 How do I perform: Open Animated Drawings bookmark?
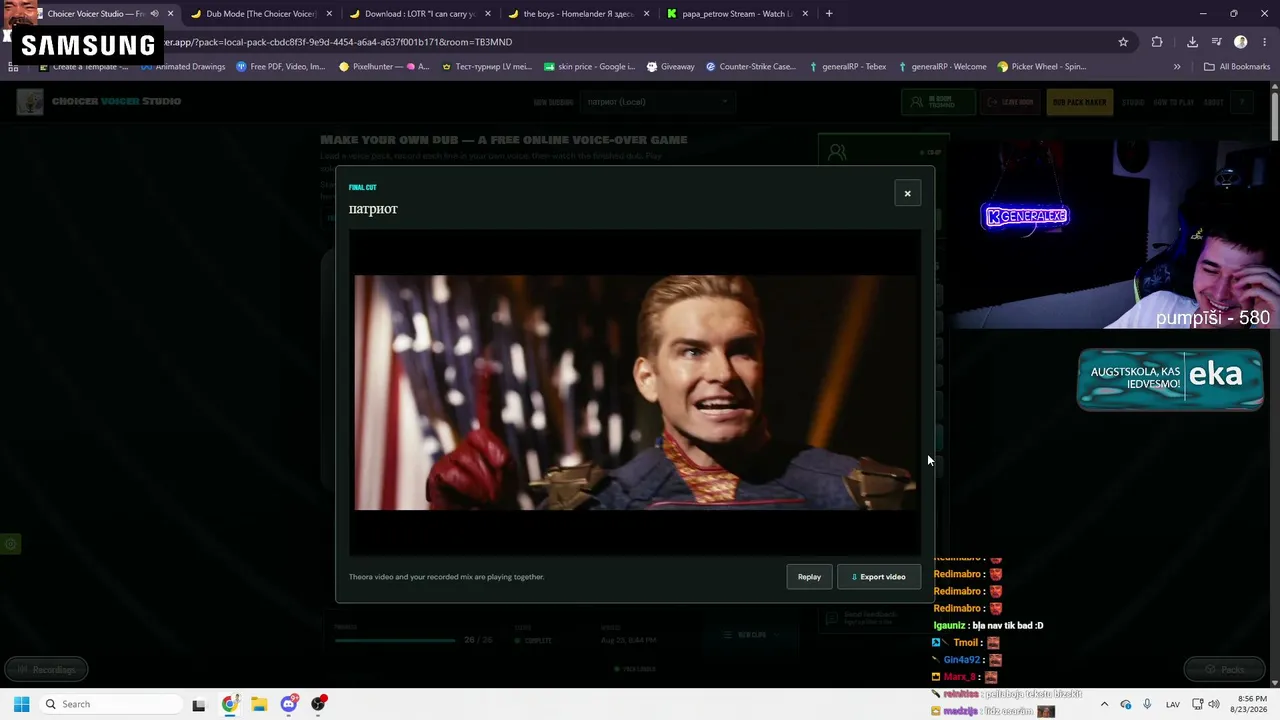[183, 67]
